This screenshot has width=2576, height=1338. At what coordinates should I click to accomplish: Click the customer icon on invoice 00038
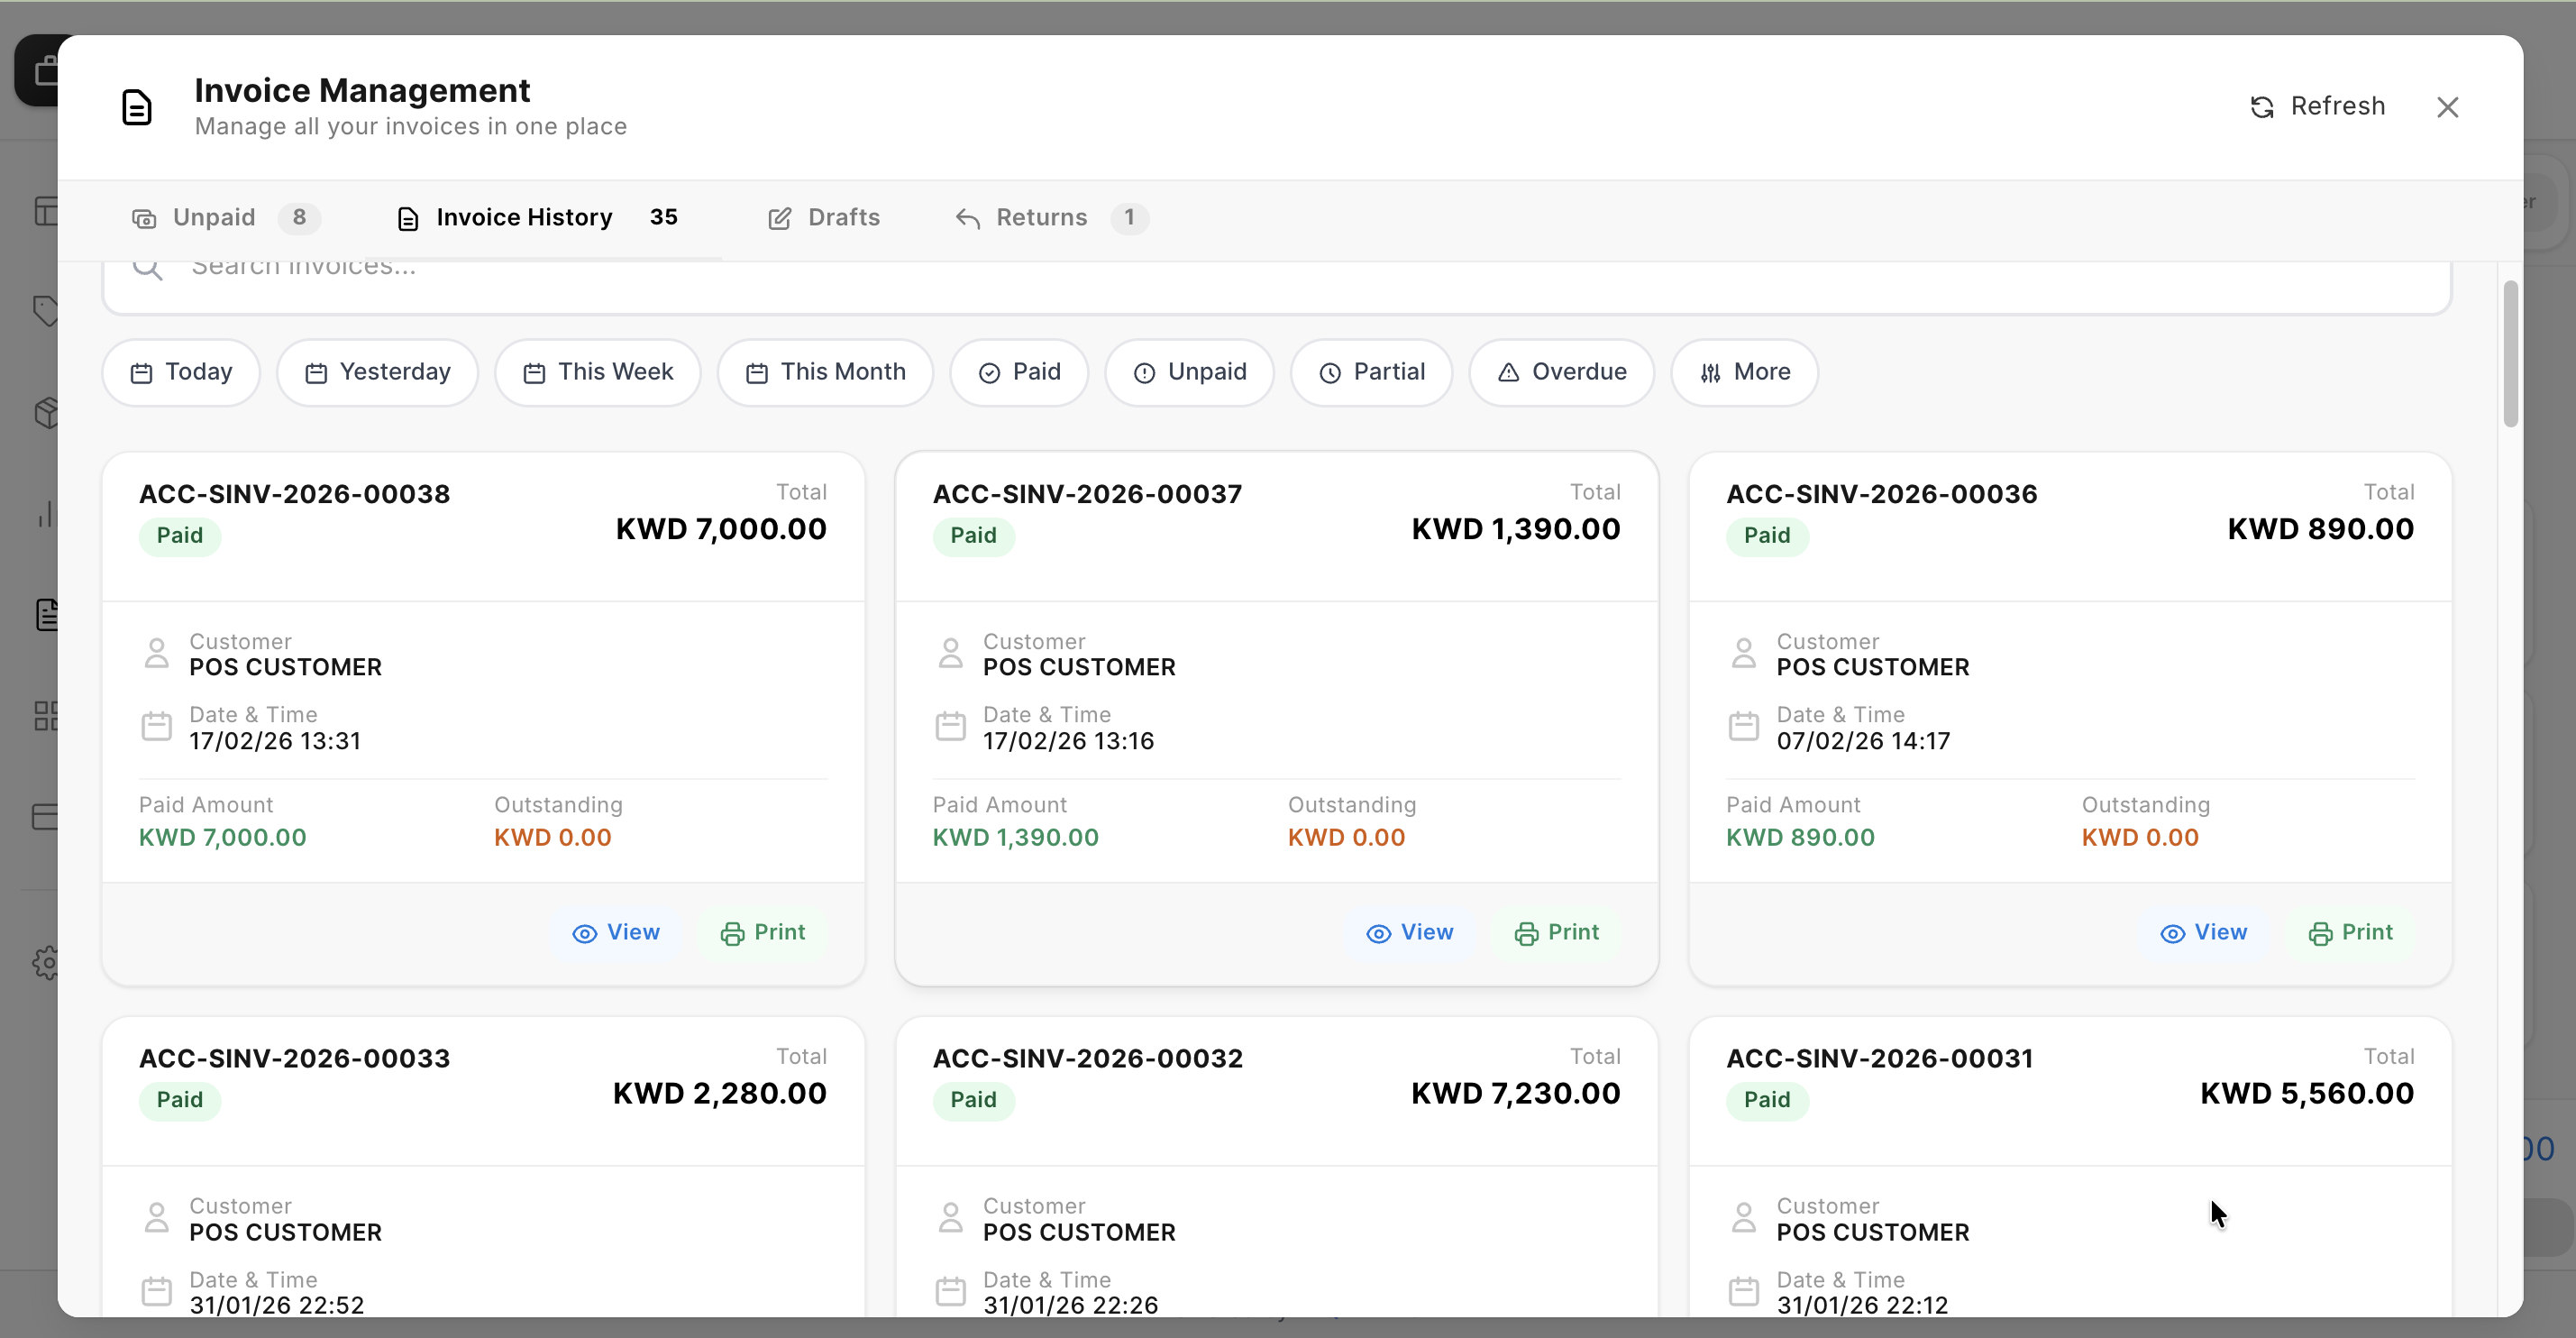click(x=157, y=653)
